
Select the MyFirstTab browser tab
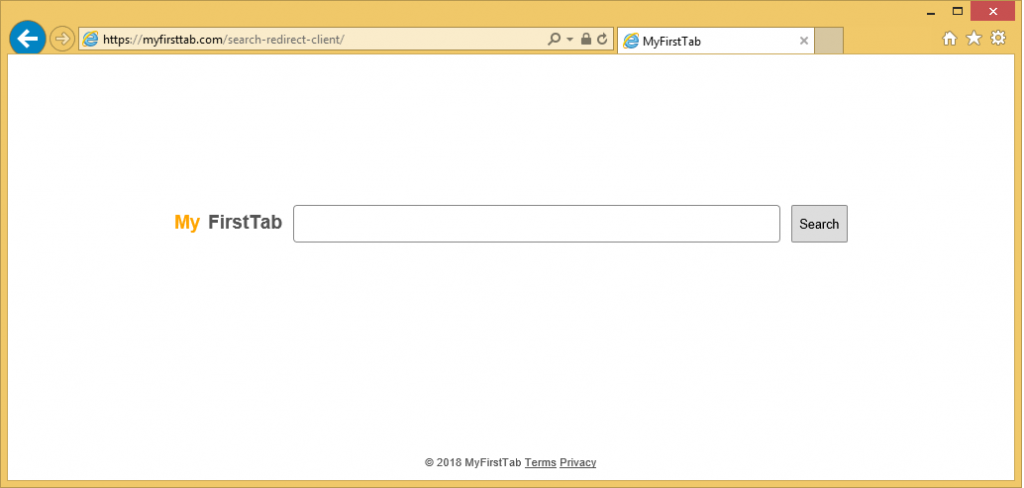click(716, 41)
